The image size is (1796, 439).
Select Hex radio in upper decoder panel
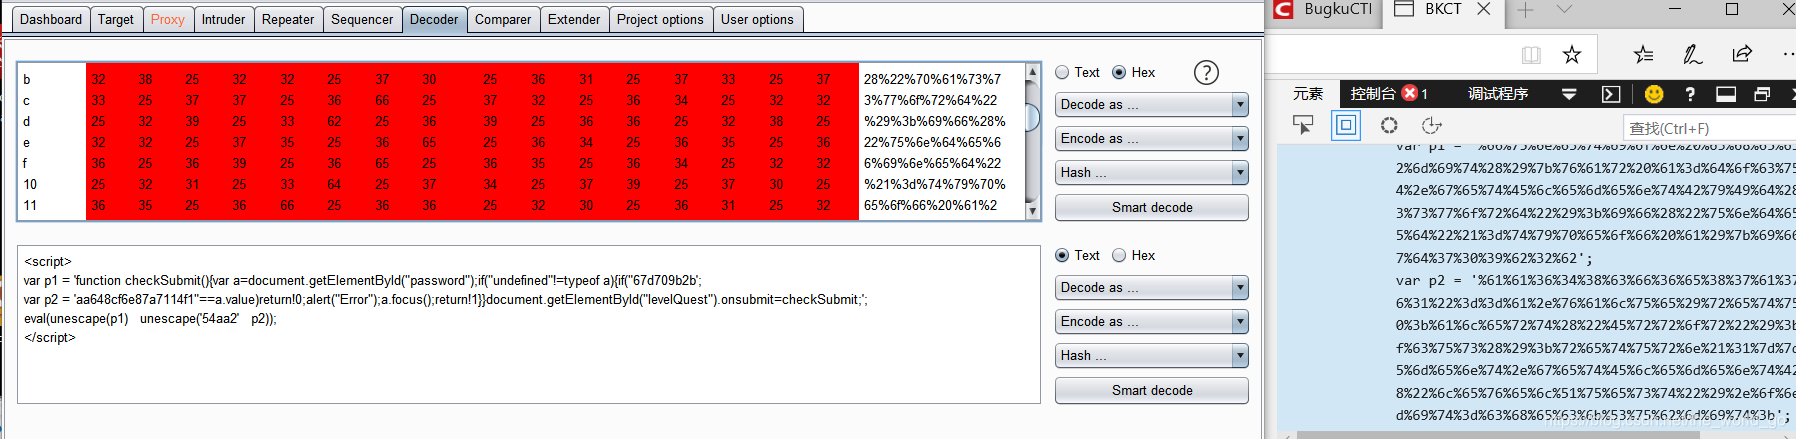click(x=1119, y=72)
